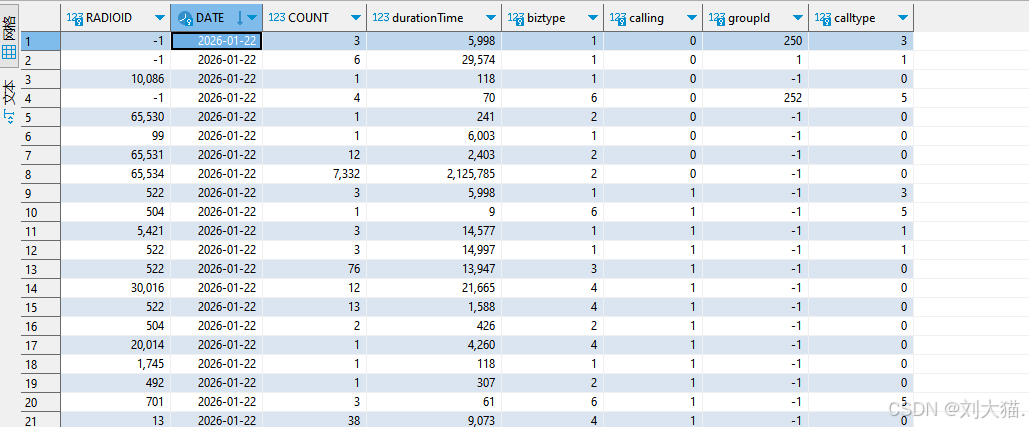Click the numeric type icon beside calltype
This screenshot has width=1029, height=427.
[823, 18]
